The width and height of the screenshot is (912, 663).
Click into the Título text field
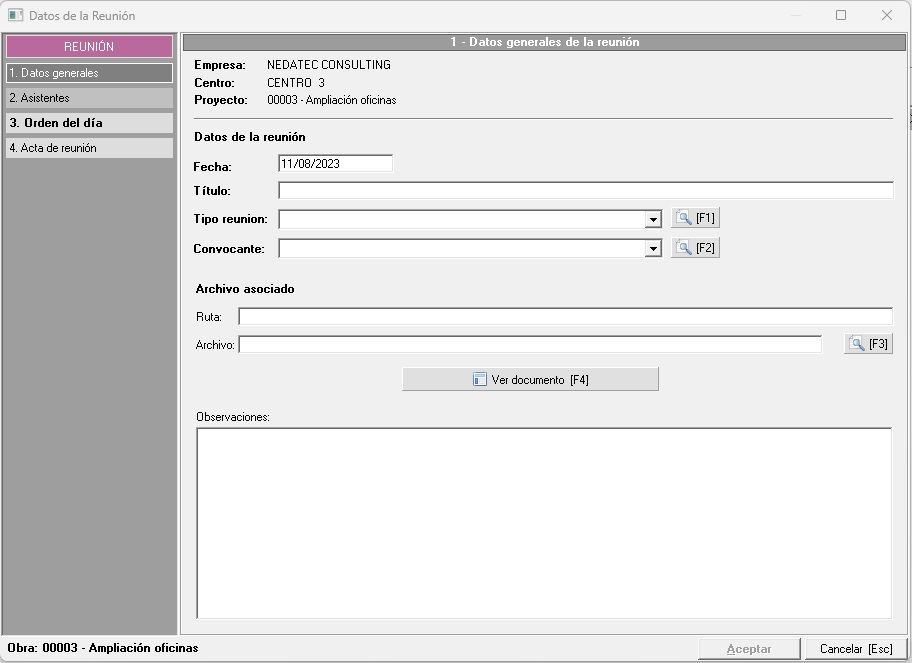pos(585,191)
